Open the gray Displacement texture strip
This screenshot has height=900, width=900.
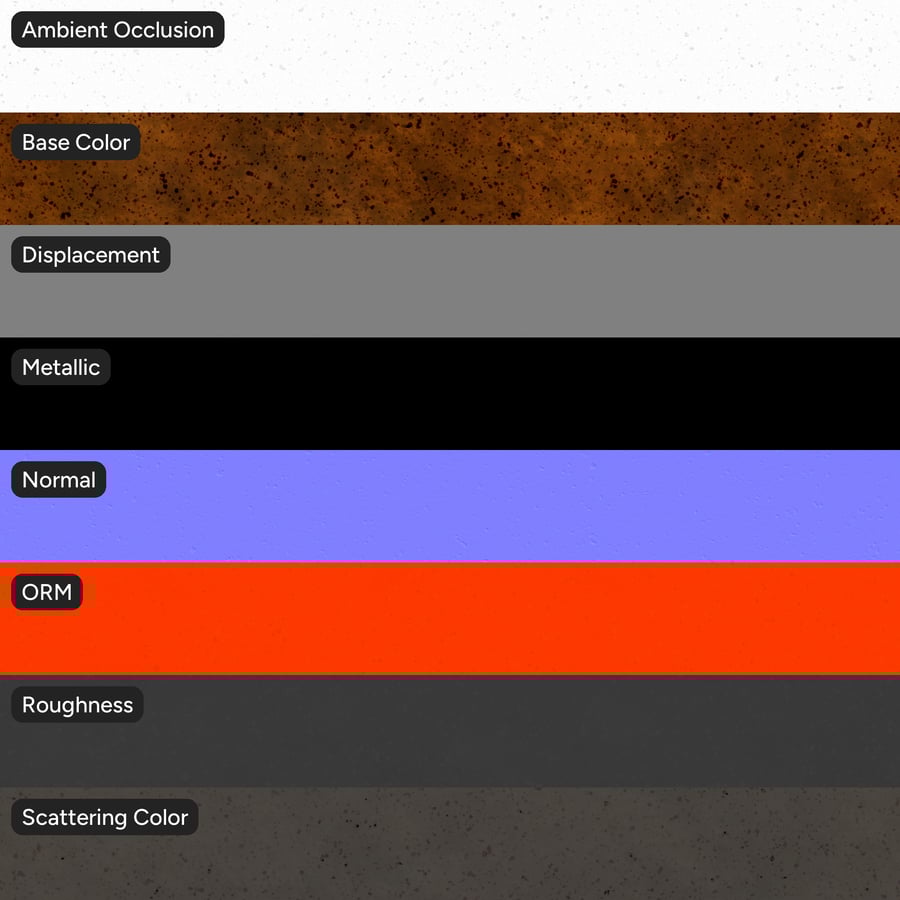click(x=450, y=281)
